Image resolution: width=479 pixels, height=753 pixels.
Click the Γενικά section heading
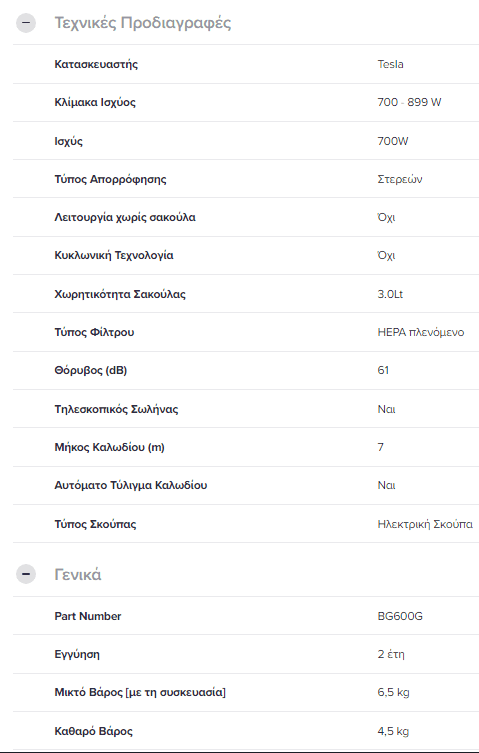tap(78, 574)
